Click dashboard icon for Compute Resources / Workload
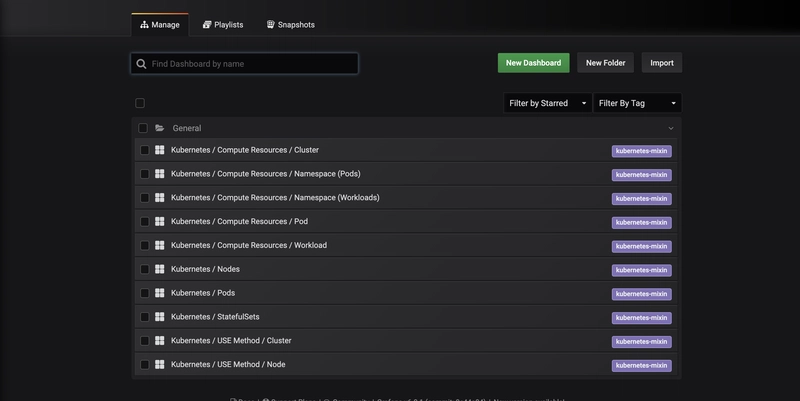 pyautogui.click(x=160, y=245)
